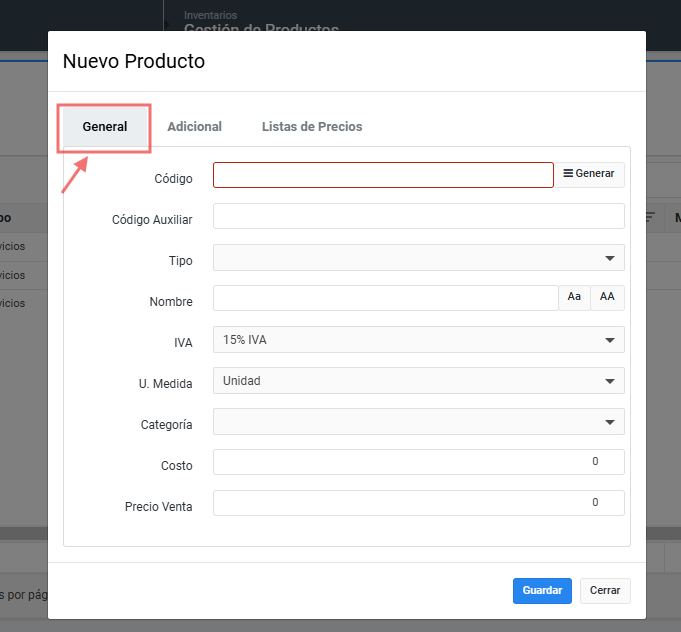This screenshot has height=632, width=681.
Task: Apply uppercase with the AA button
Action: [x=607, y=298]
